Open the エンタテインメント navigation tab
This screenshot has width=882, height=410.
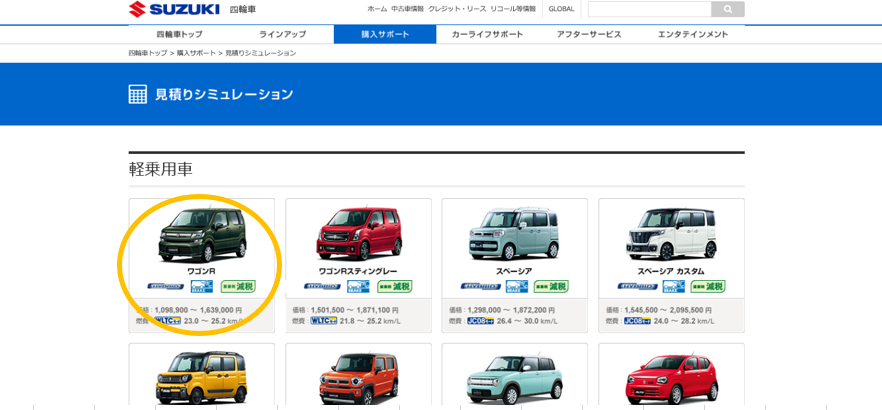[692, 34]
